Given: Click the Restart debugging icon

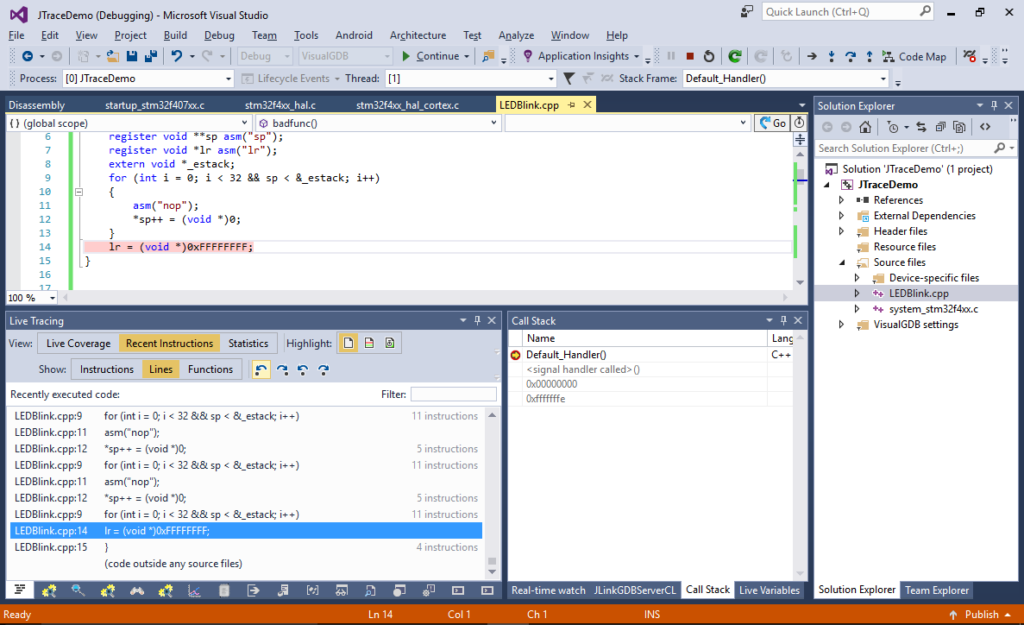Looking at the screenshot, I should [709, 57].
